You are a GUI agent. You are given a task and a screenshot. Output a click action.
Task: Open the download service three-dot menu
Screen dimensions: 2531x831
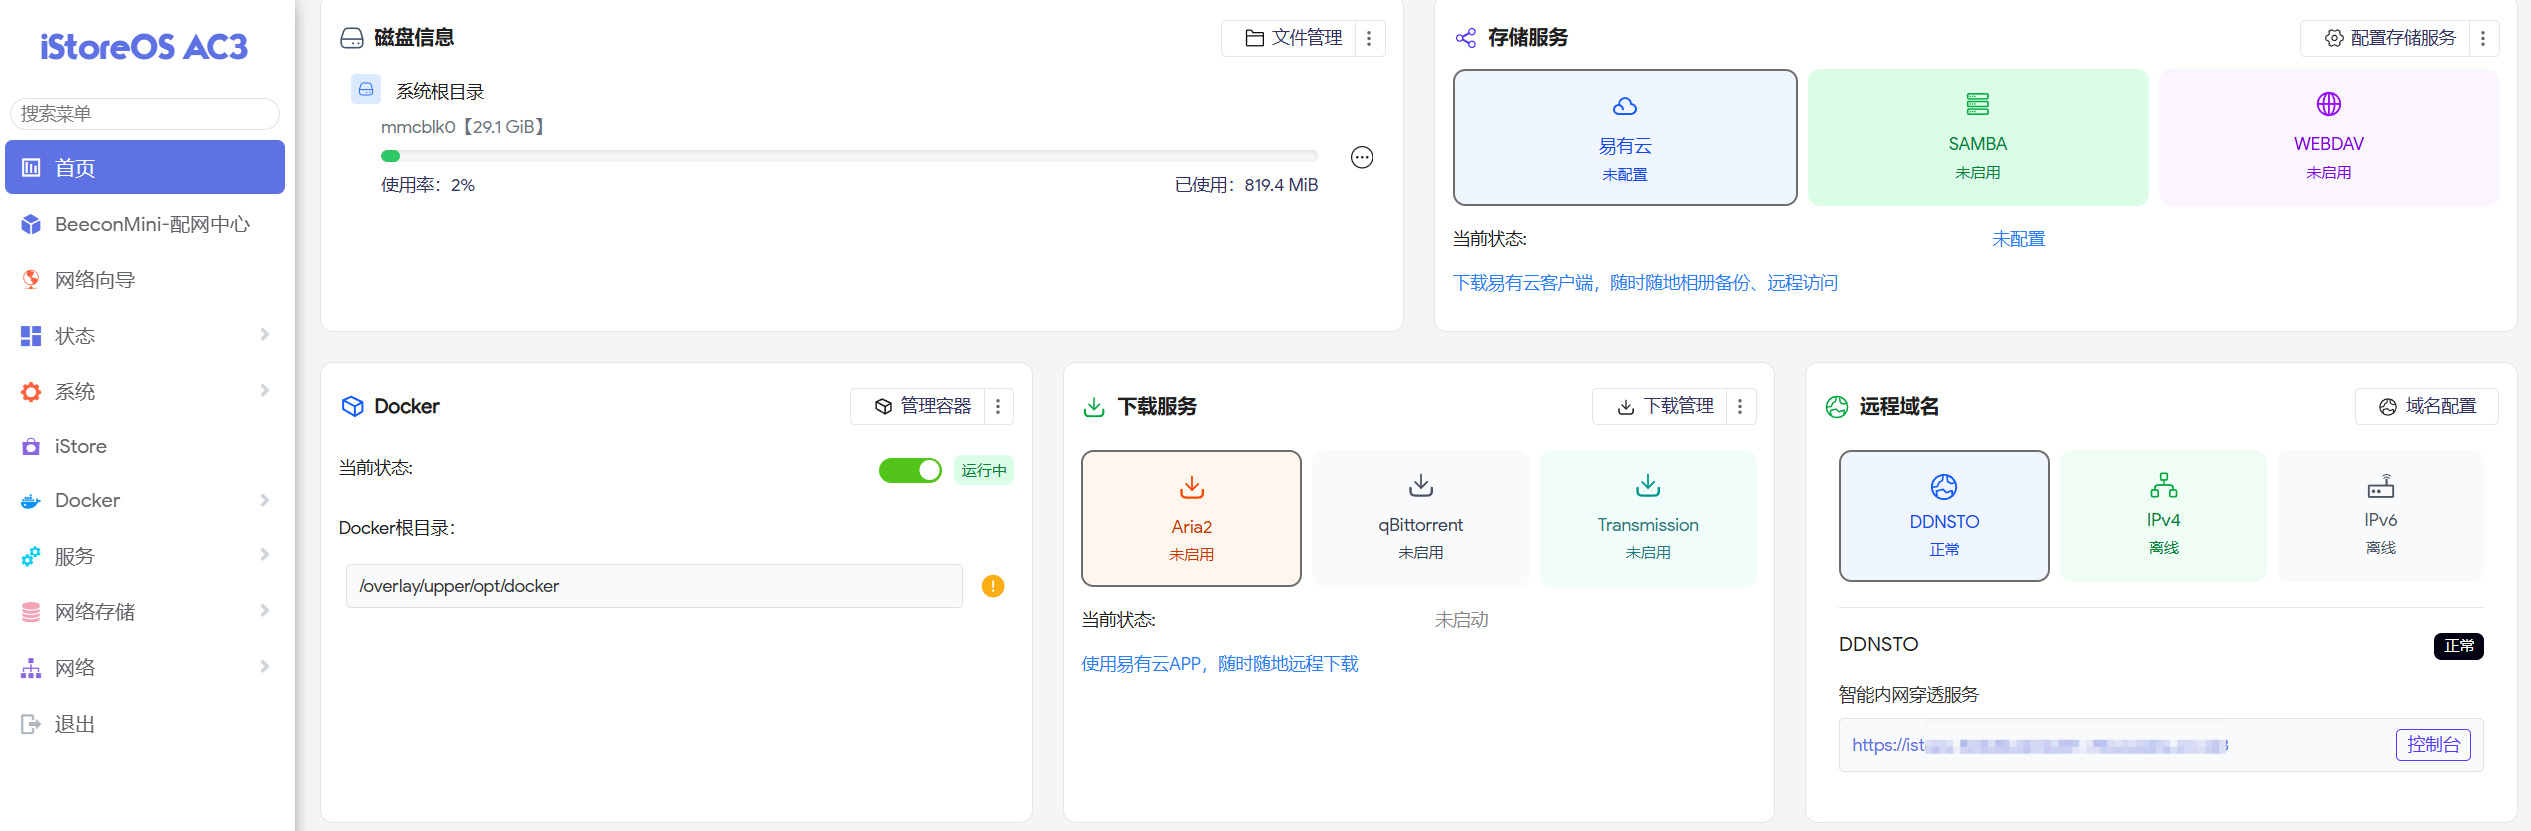pyautogui.click(x=1740, y=407)
